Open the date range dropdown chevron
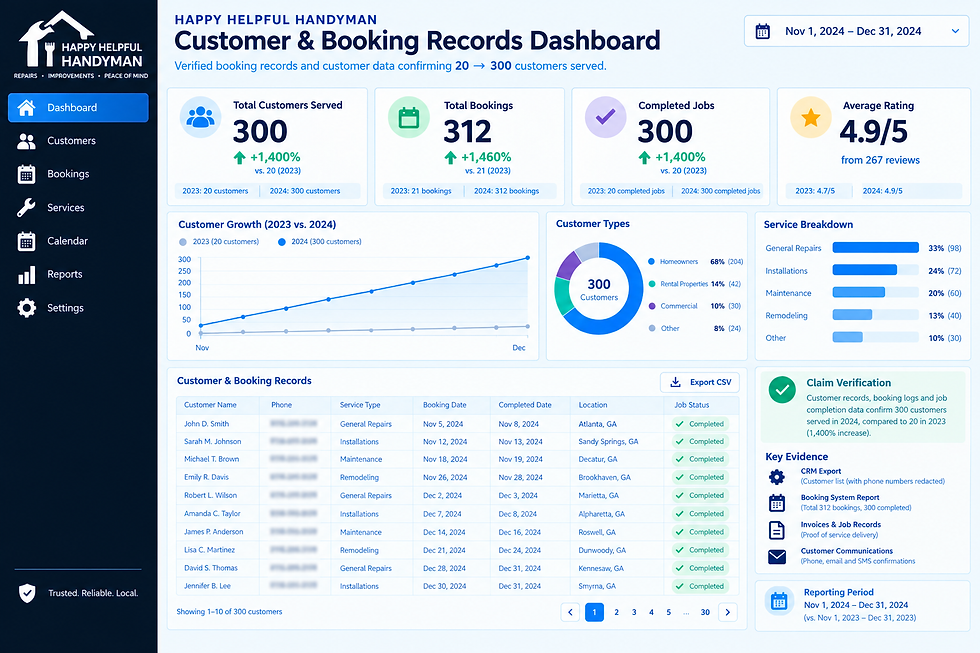The image size is (980, 653). click(955, 31)
